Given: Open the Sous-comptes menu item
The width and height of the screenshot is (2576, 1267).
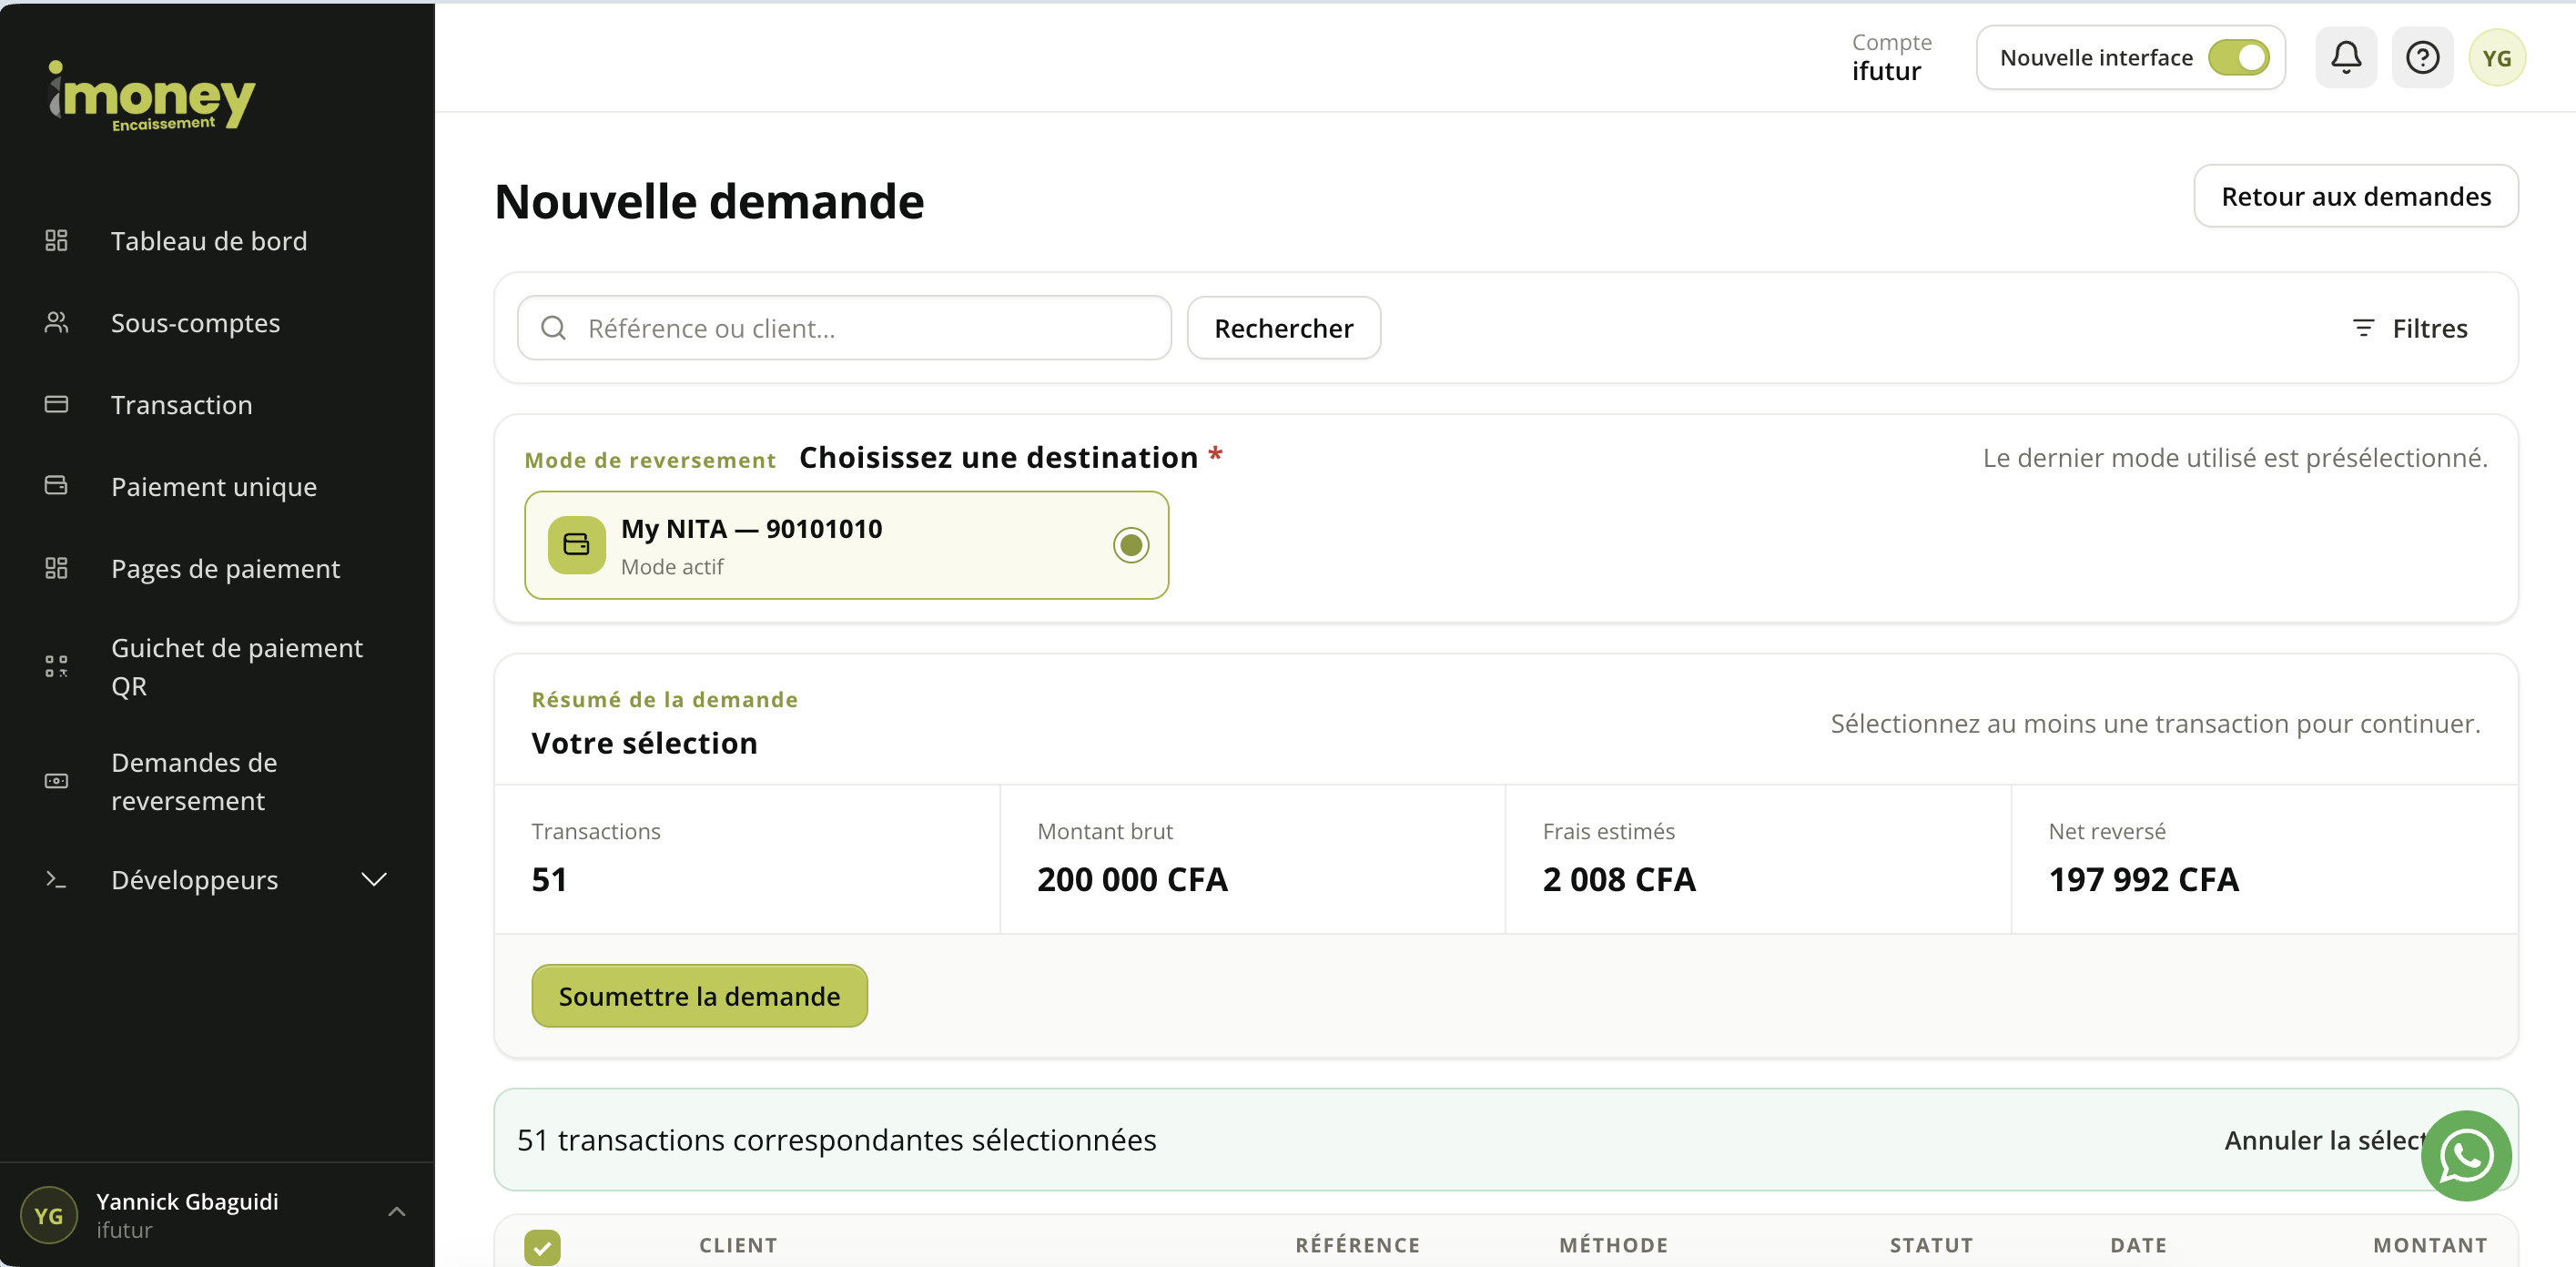Looking at the screenshot, I should (195, 322).
